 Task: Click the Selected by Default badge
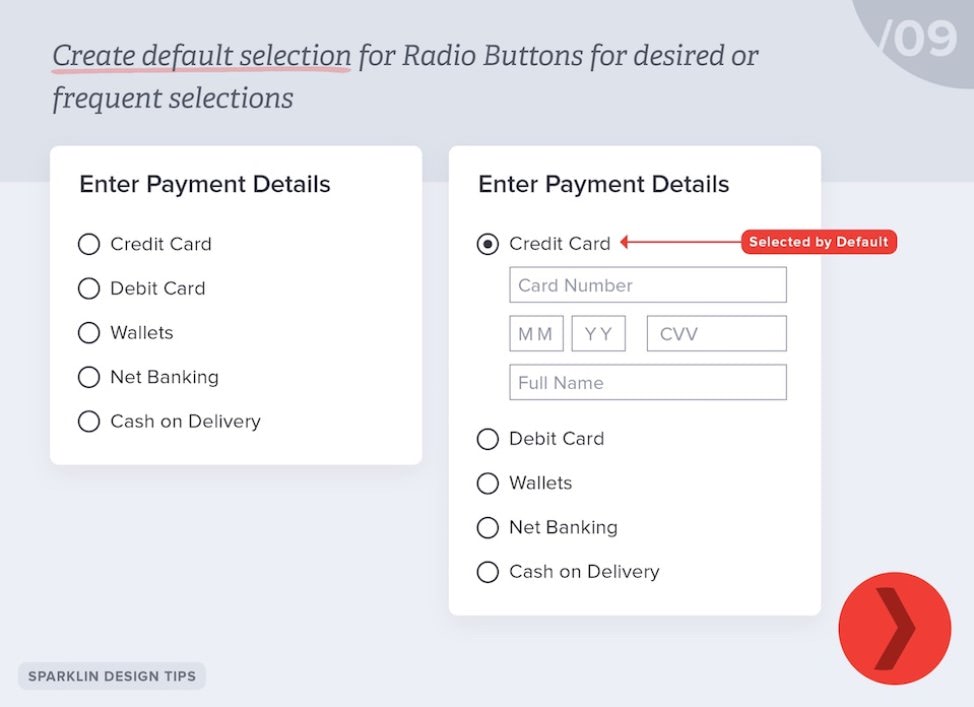point(819,242)
